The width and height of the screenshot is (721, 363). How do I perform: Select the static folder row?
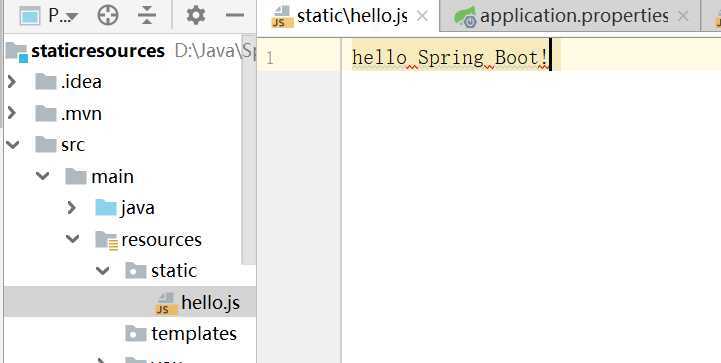130,271
